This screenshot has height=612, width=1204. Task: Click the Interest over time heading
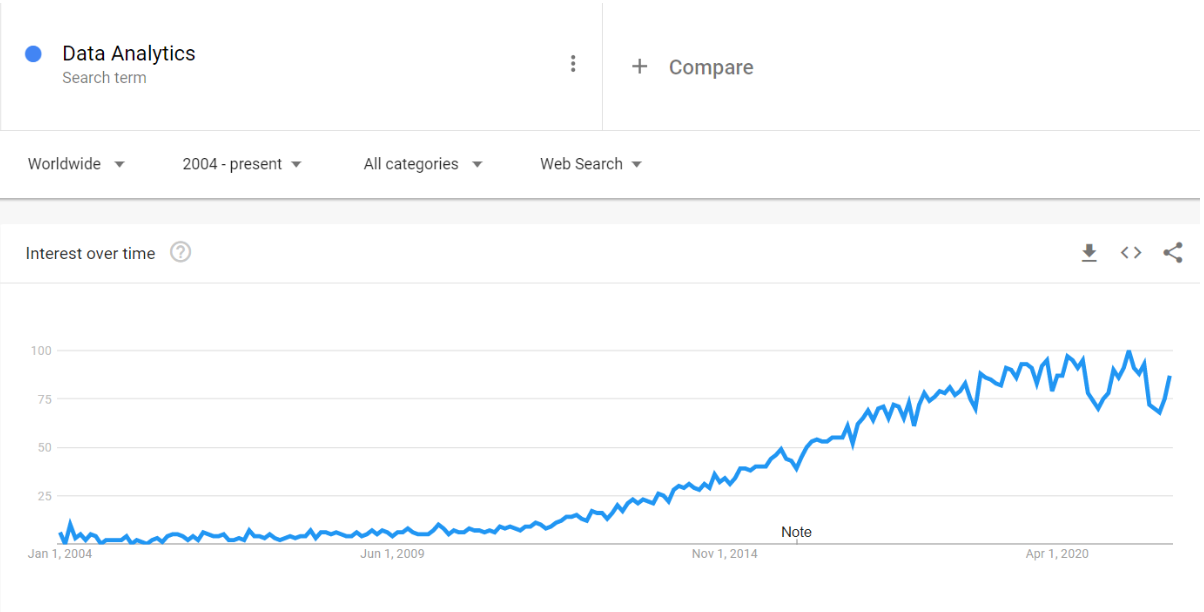(x=91, y=254)
